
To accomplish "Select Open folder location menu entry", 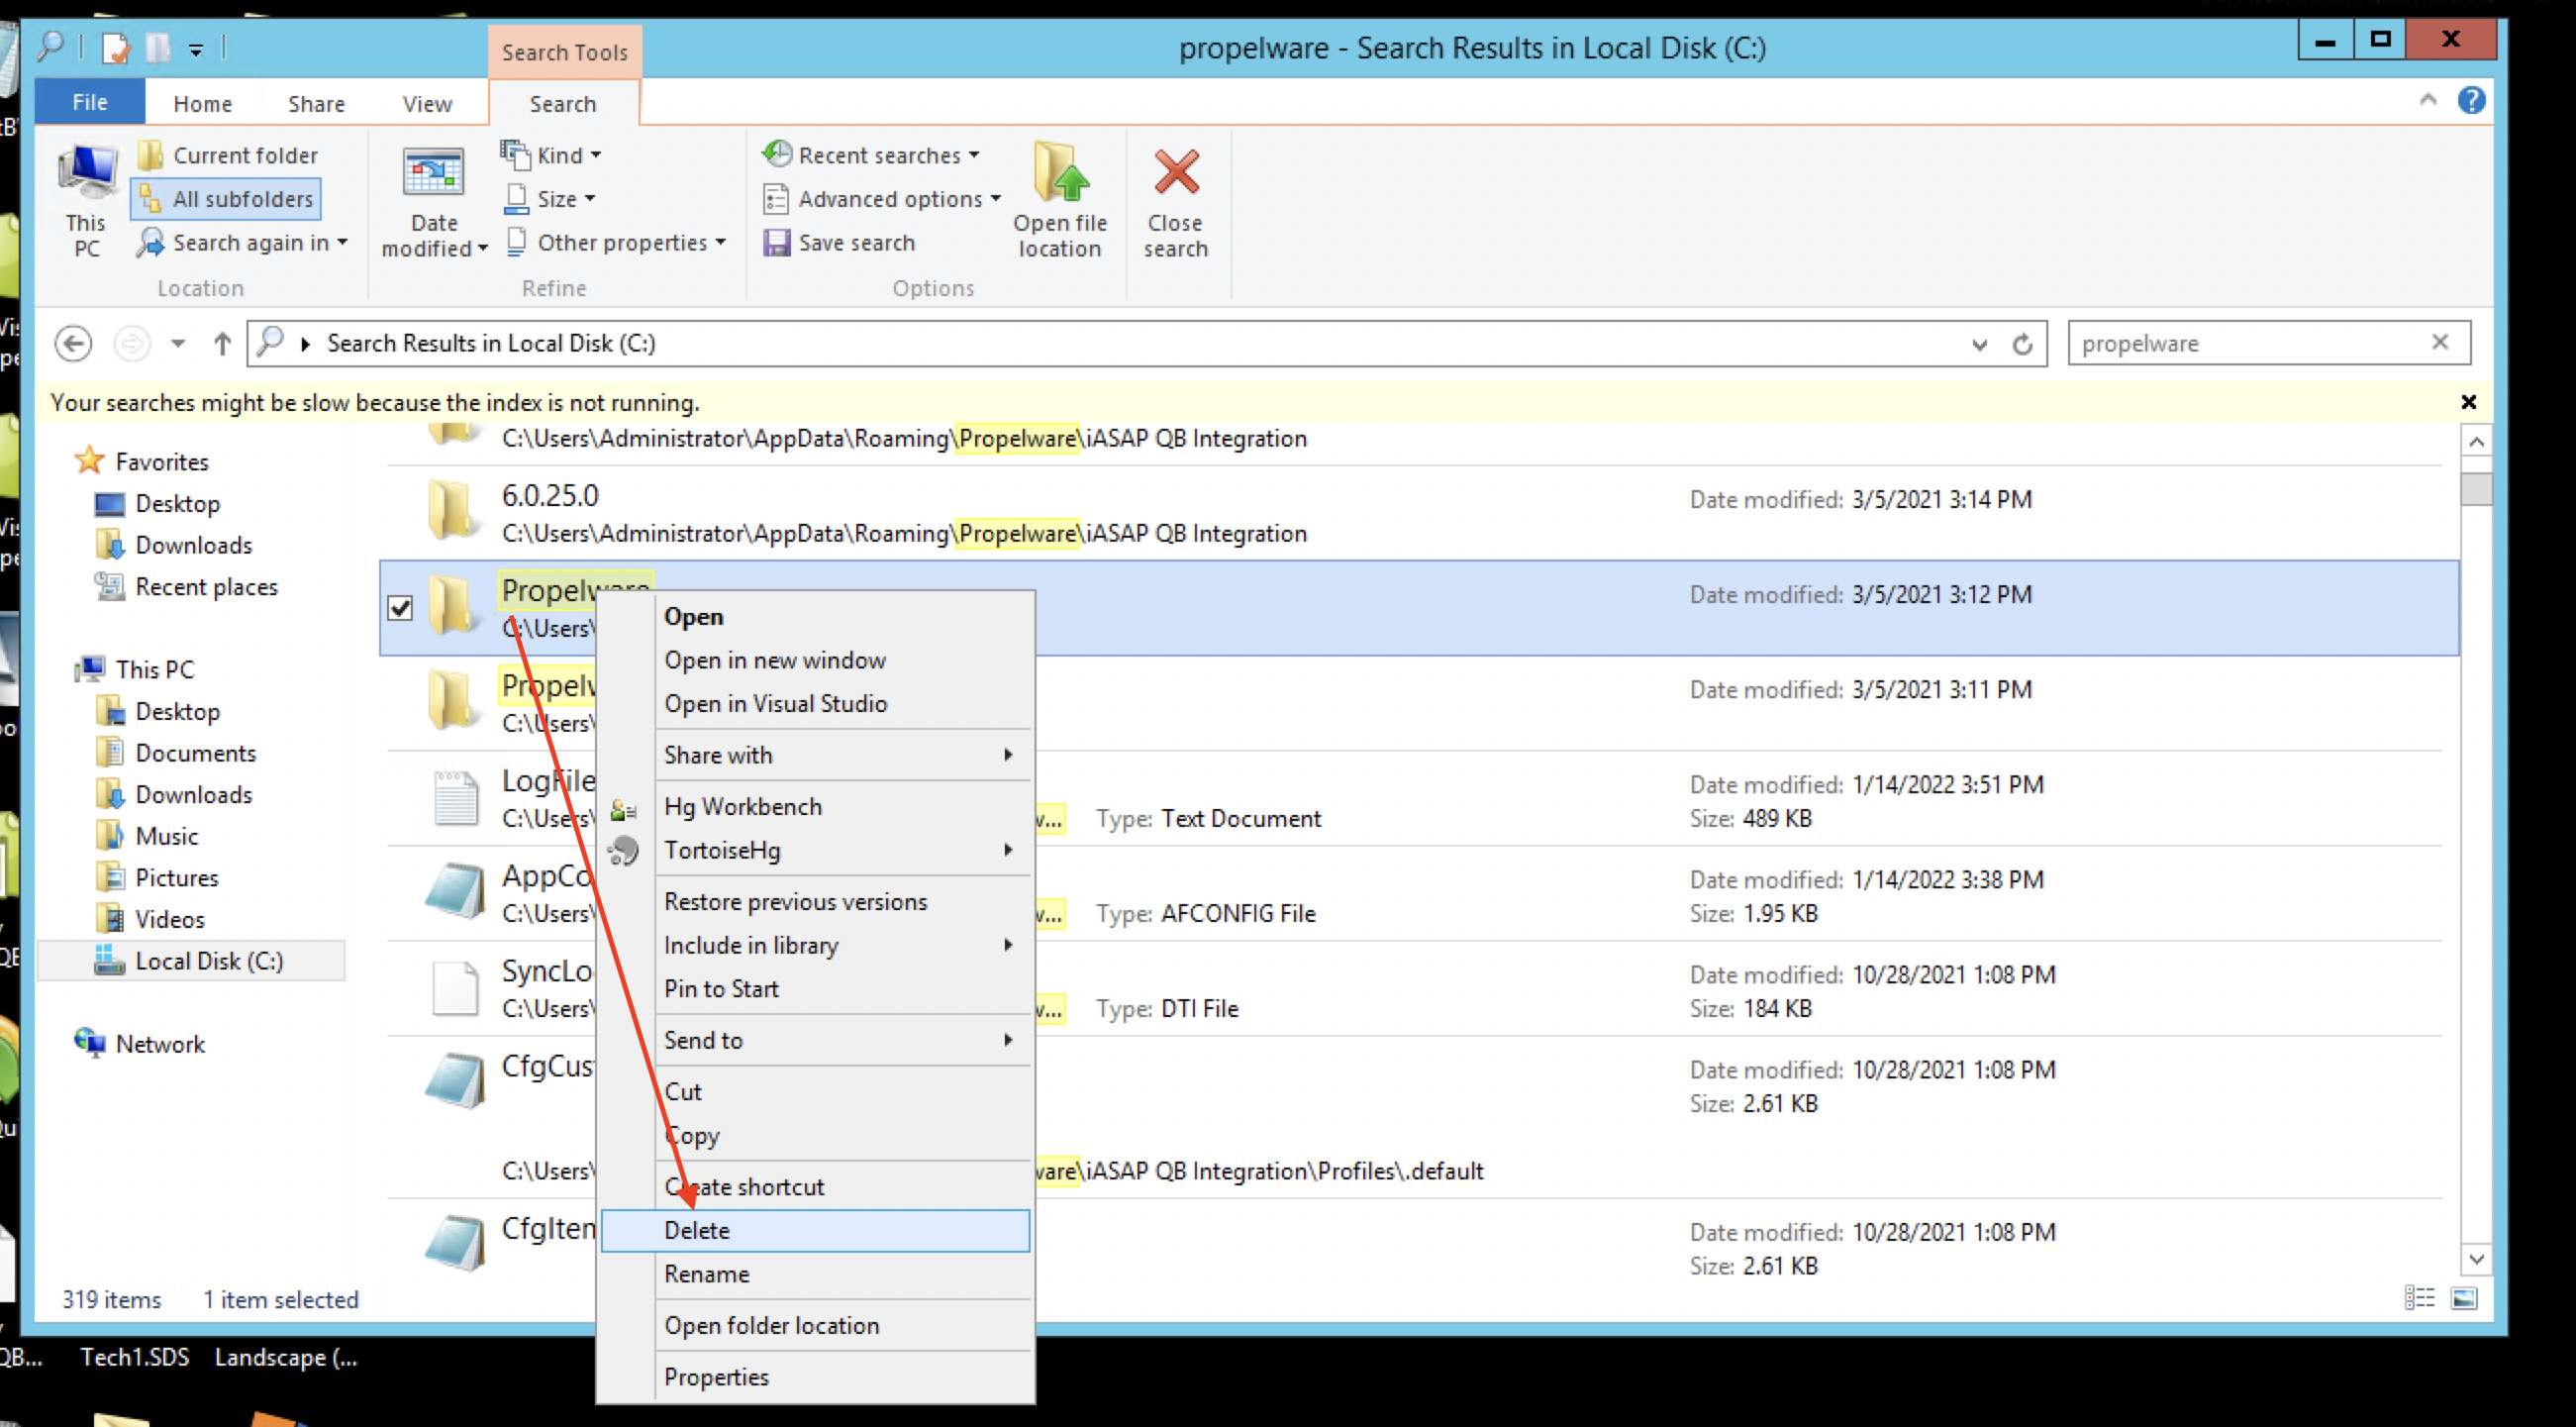I will (815, 1325).
